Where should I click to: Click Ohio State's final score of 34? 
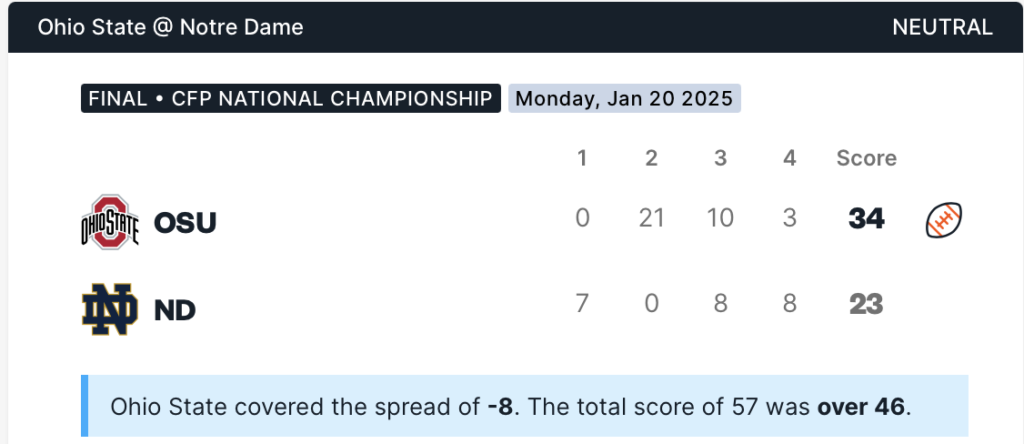[x=866, y=219]
